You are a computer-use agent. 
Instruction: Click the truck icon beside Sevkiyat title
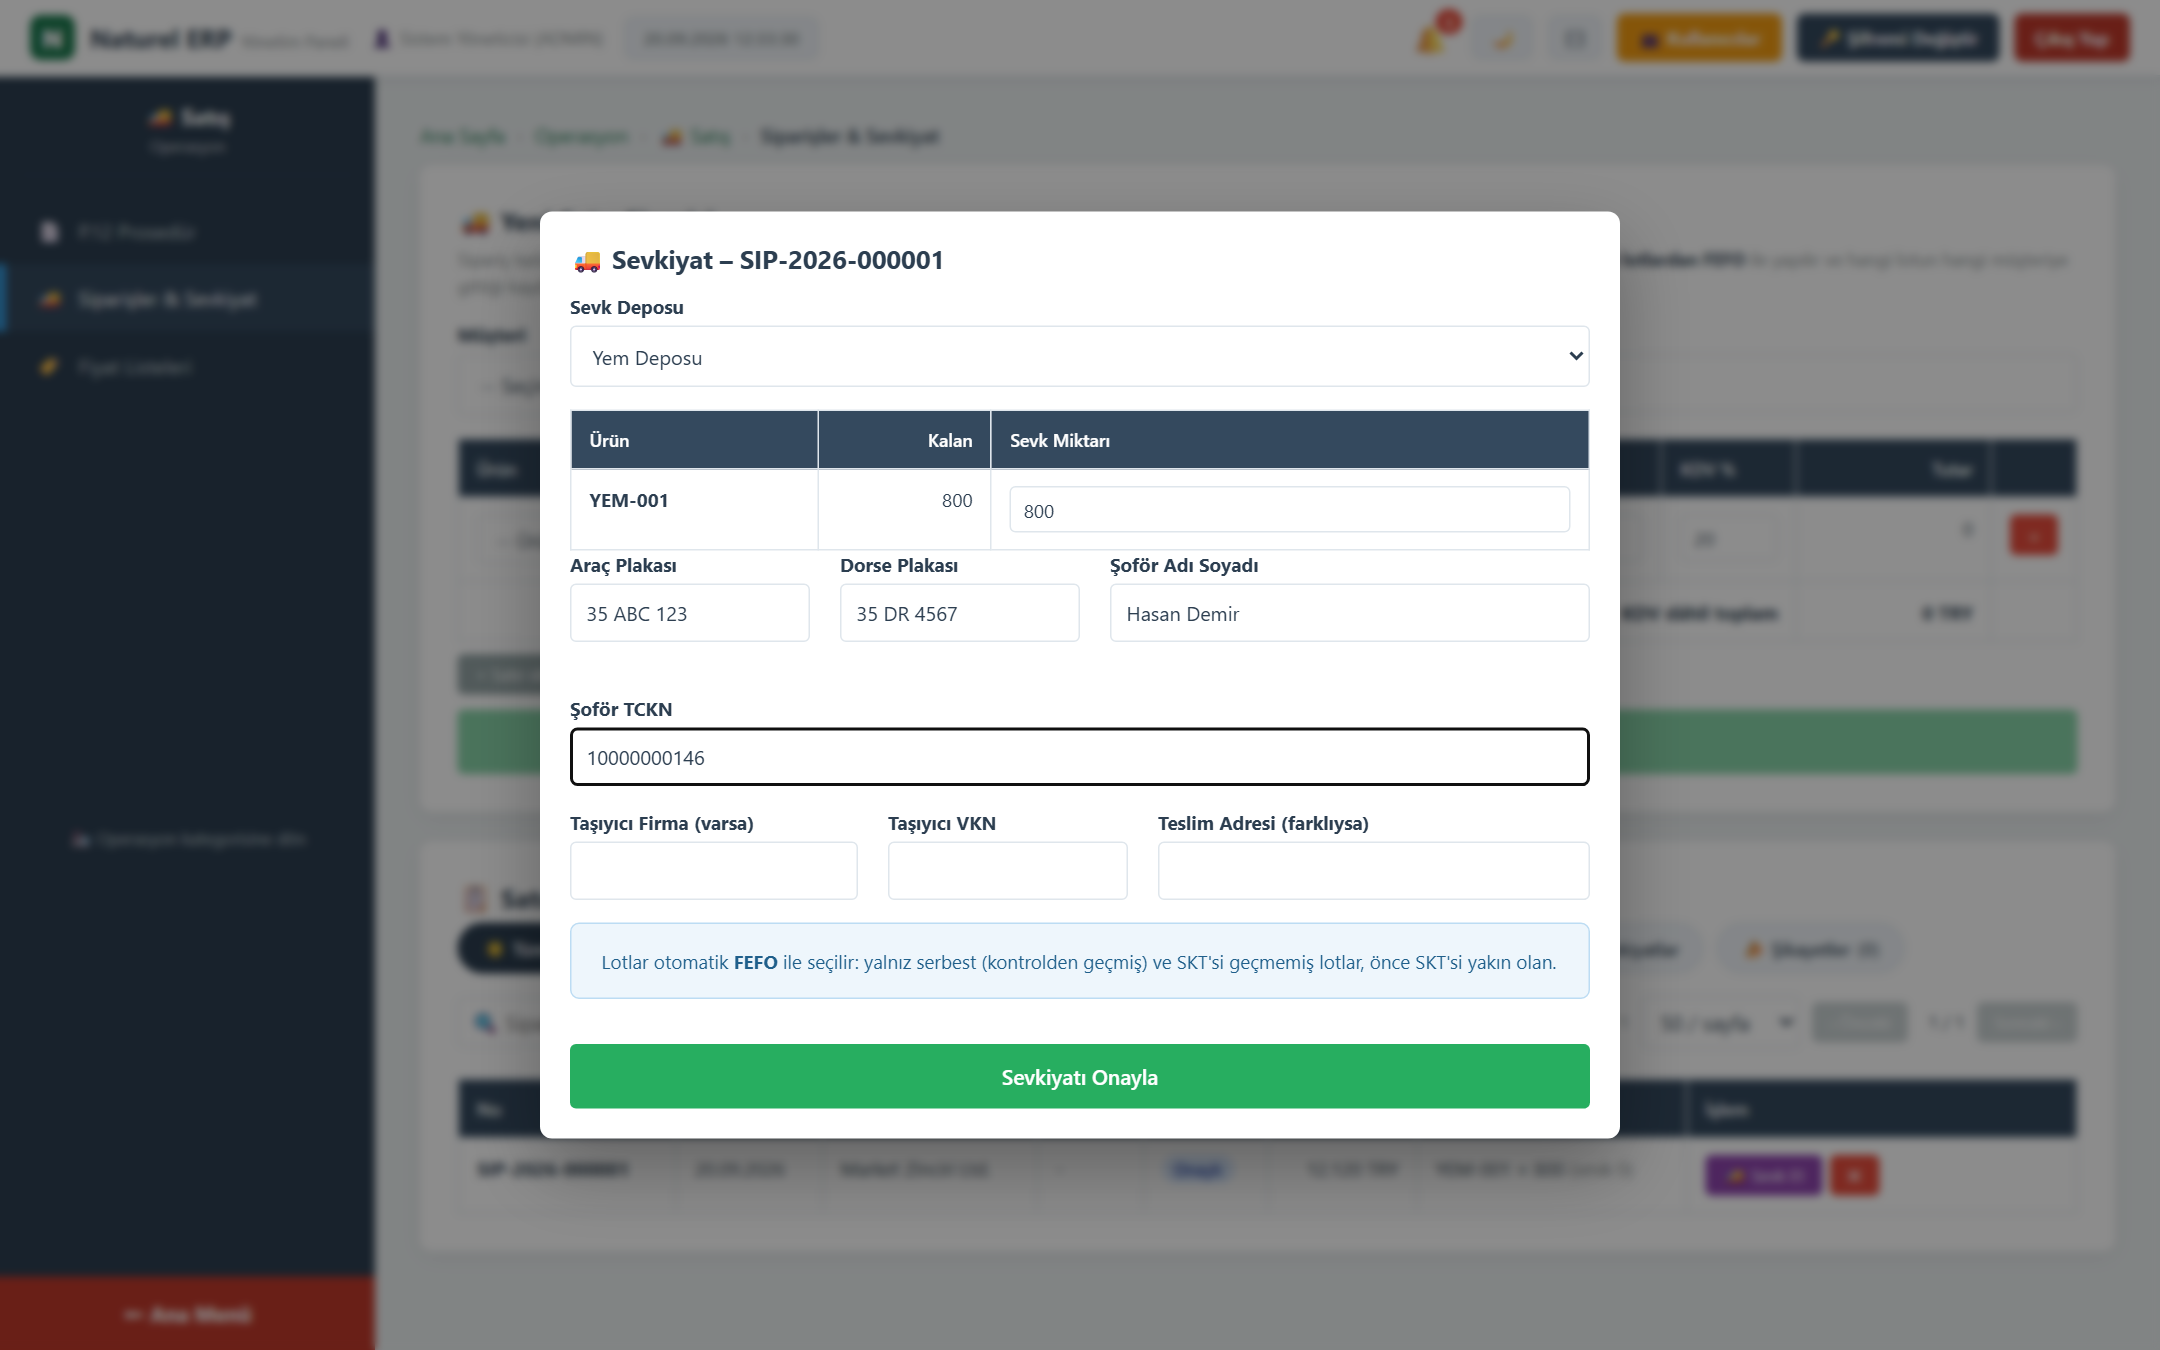587,261
